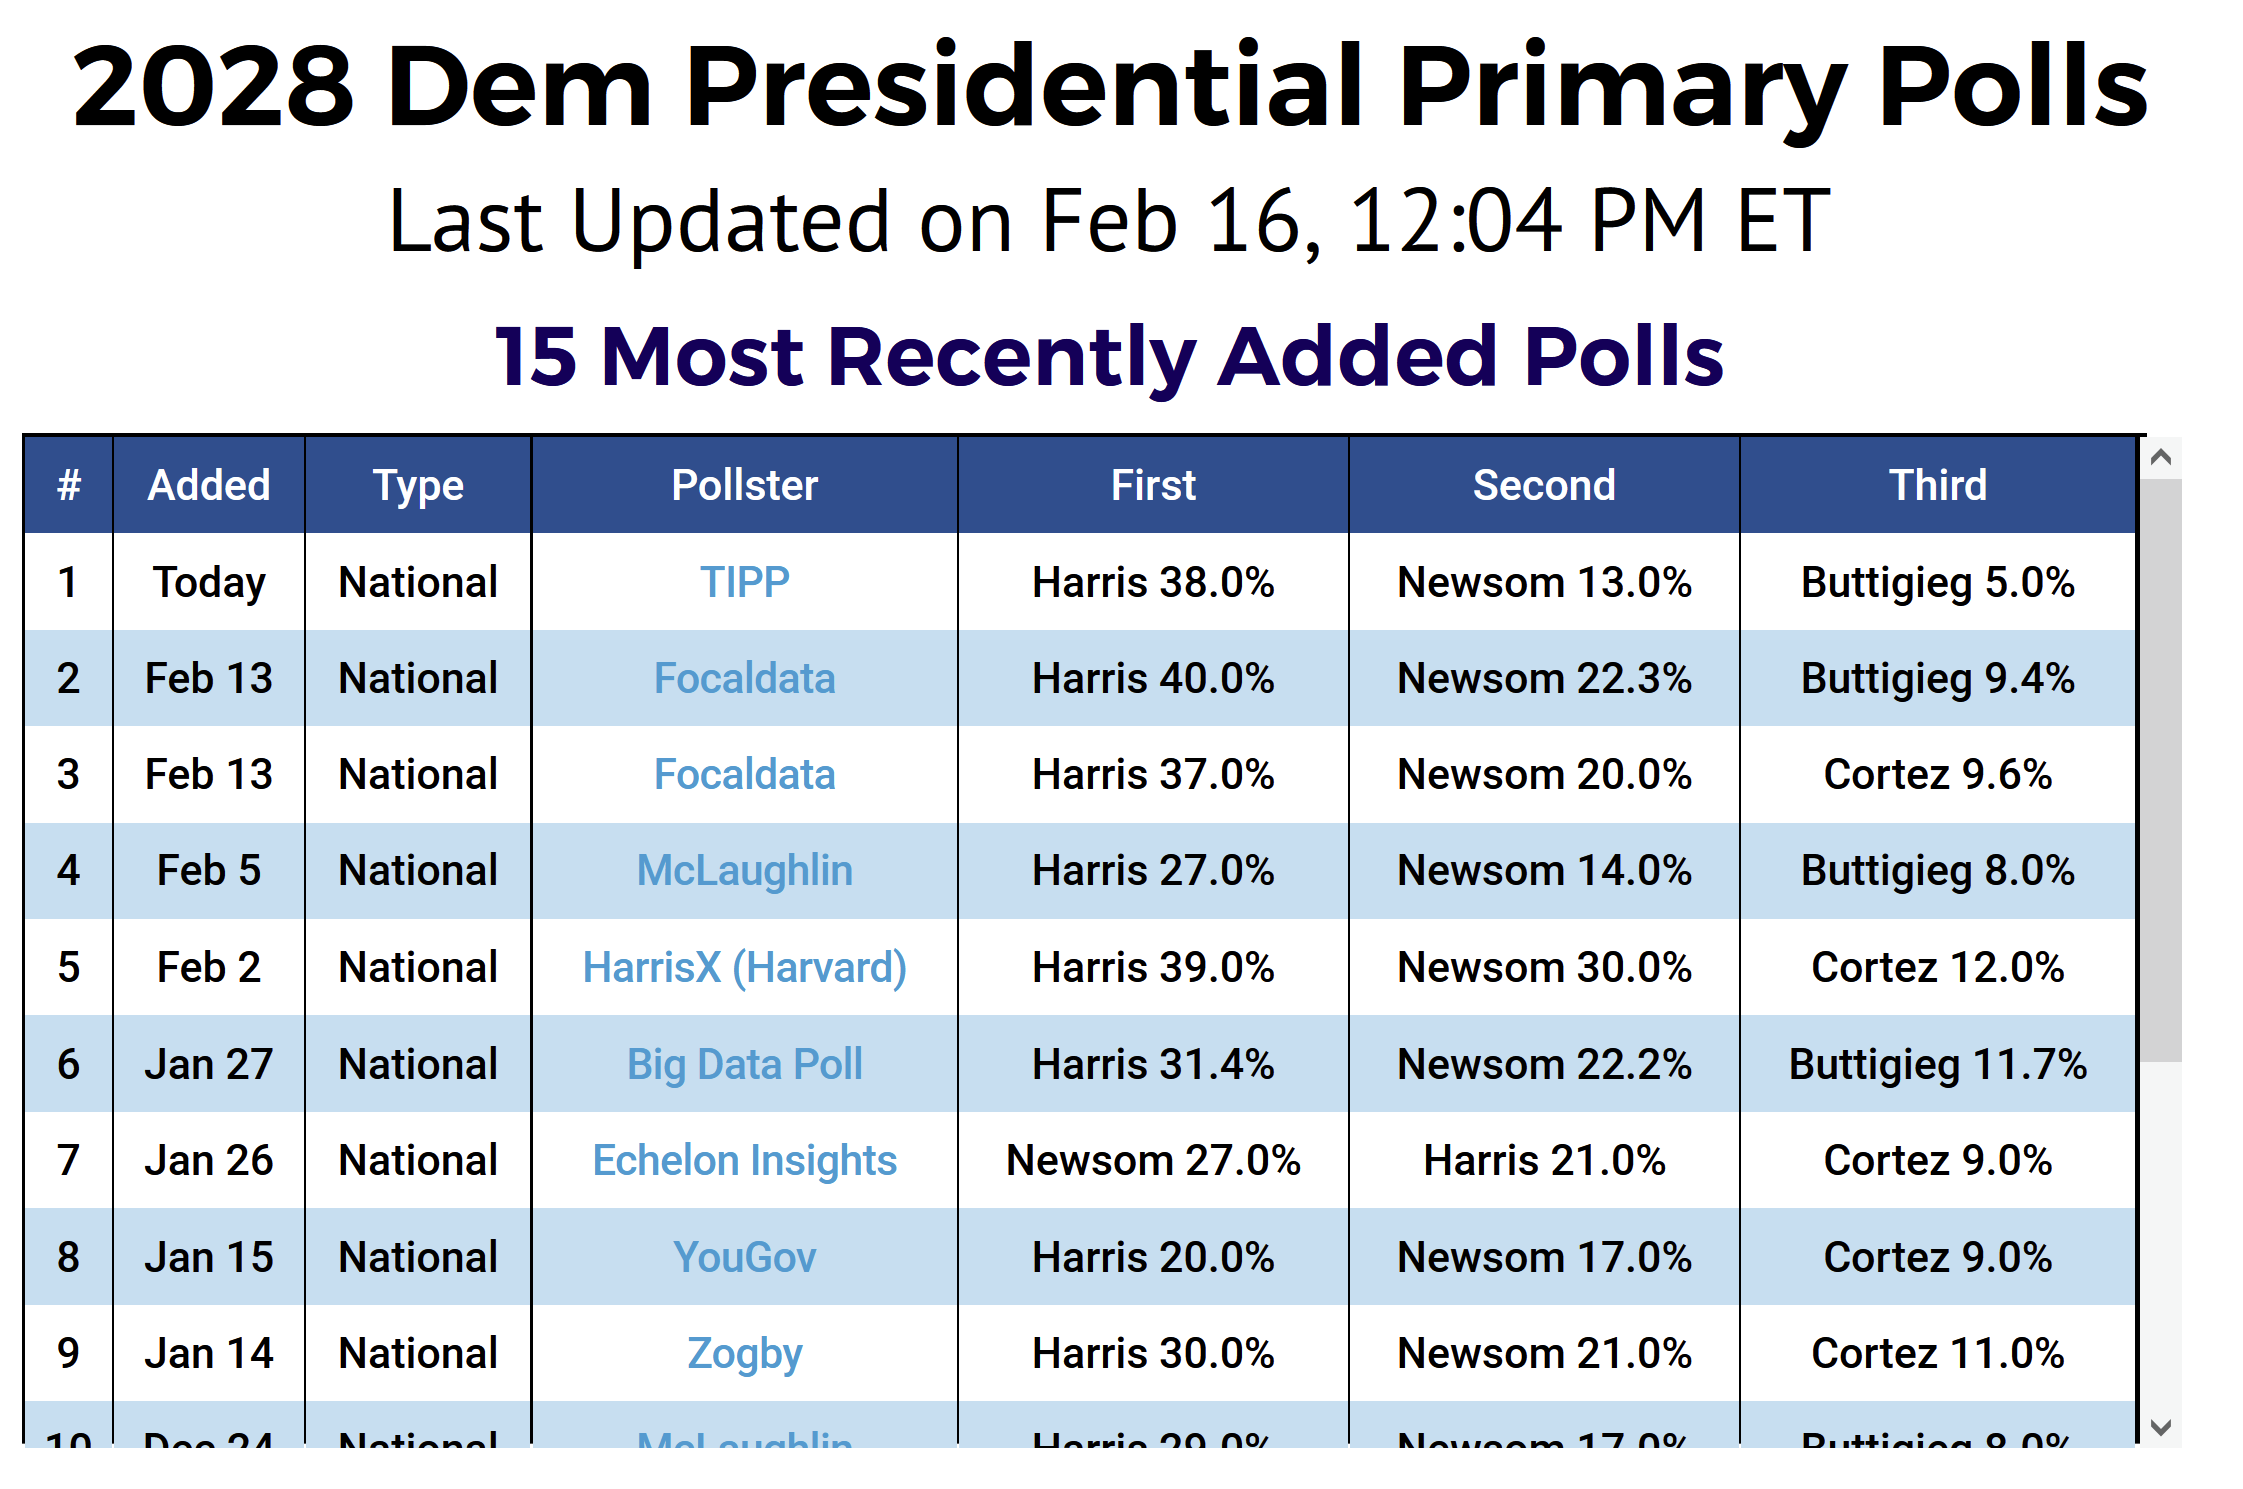
Task: Open the Focaldata link in row 2
Action: [x=744, y=678]
